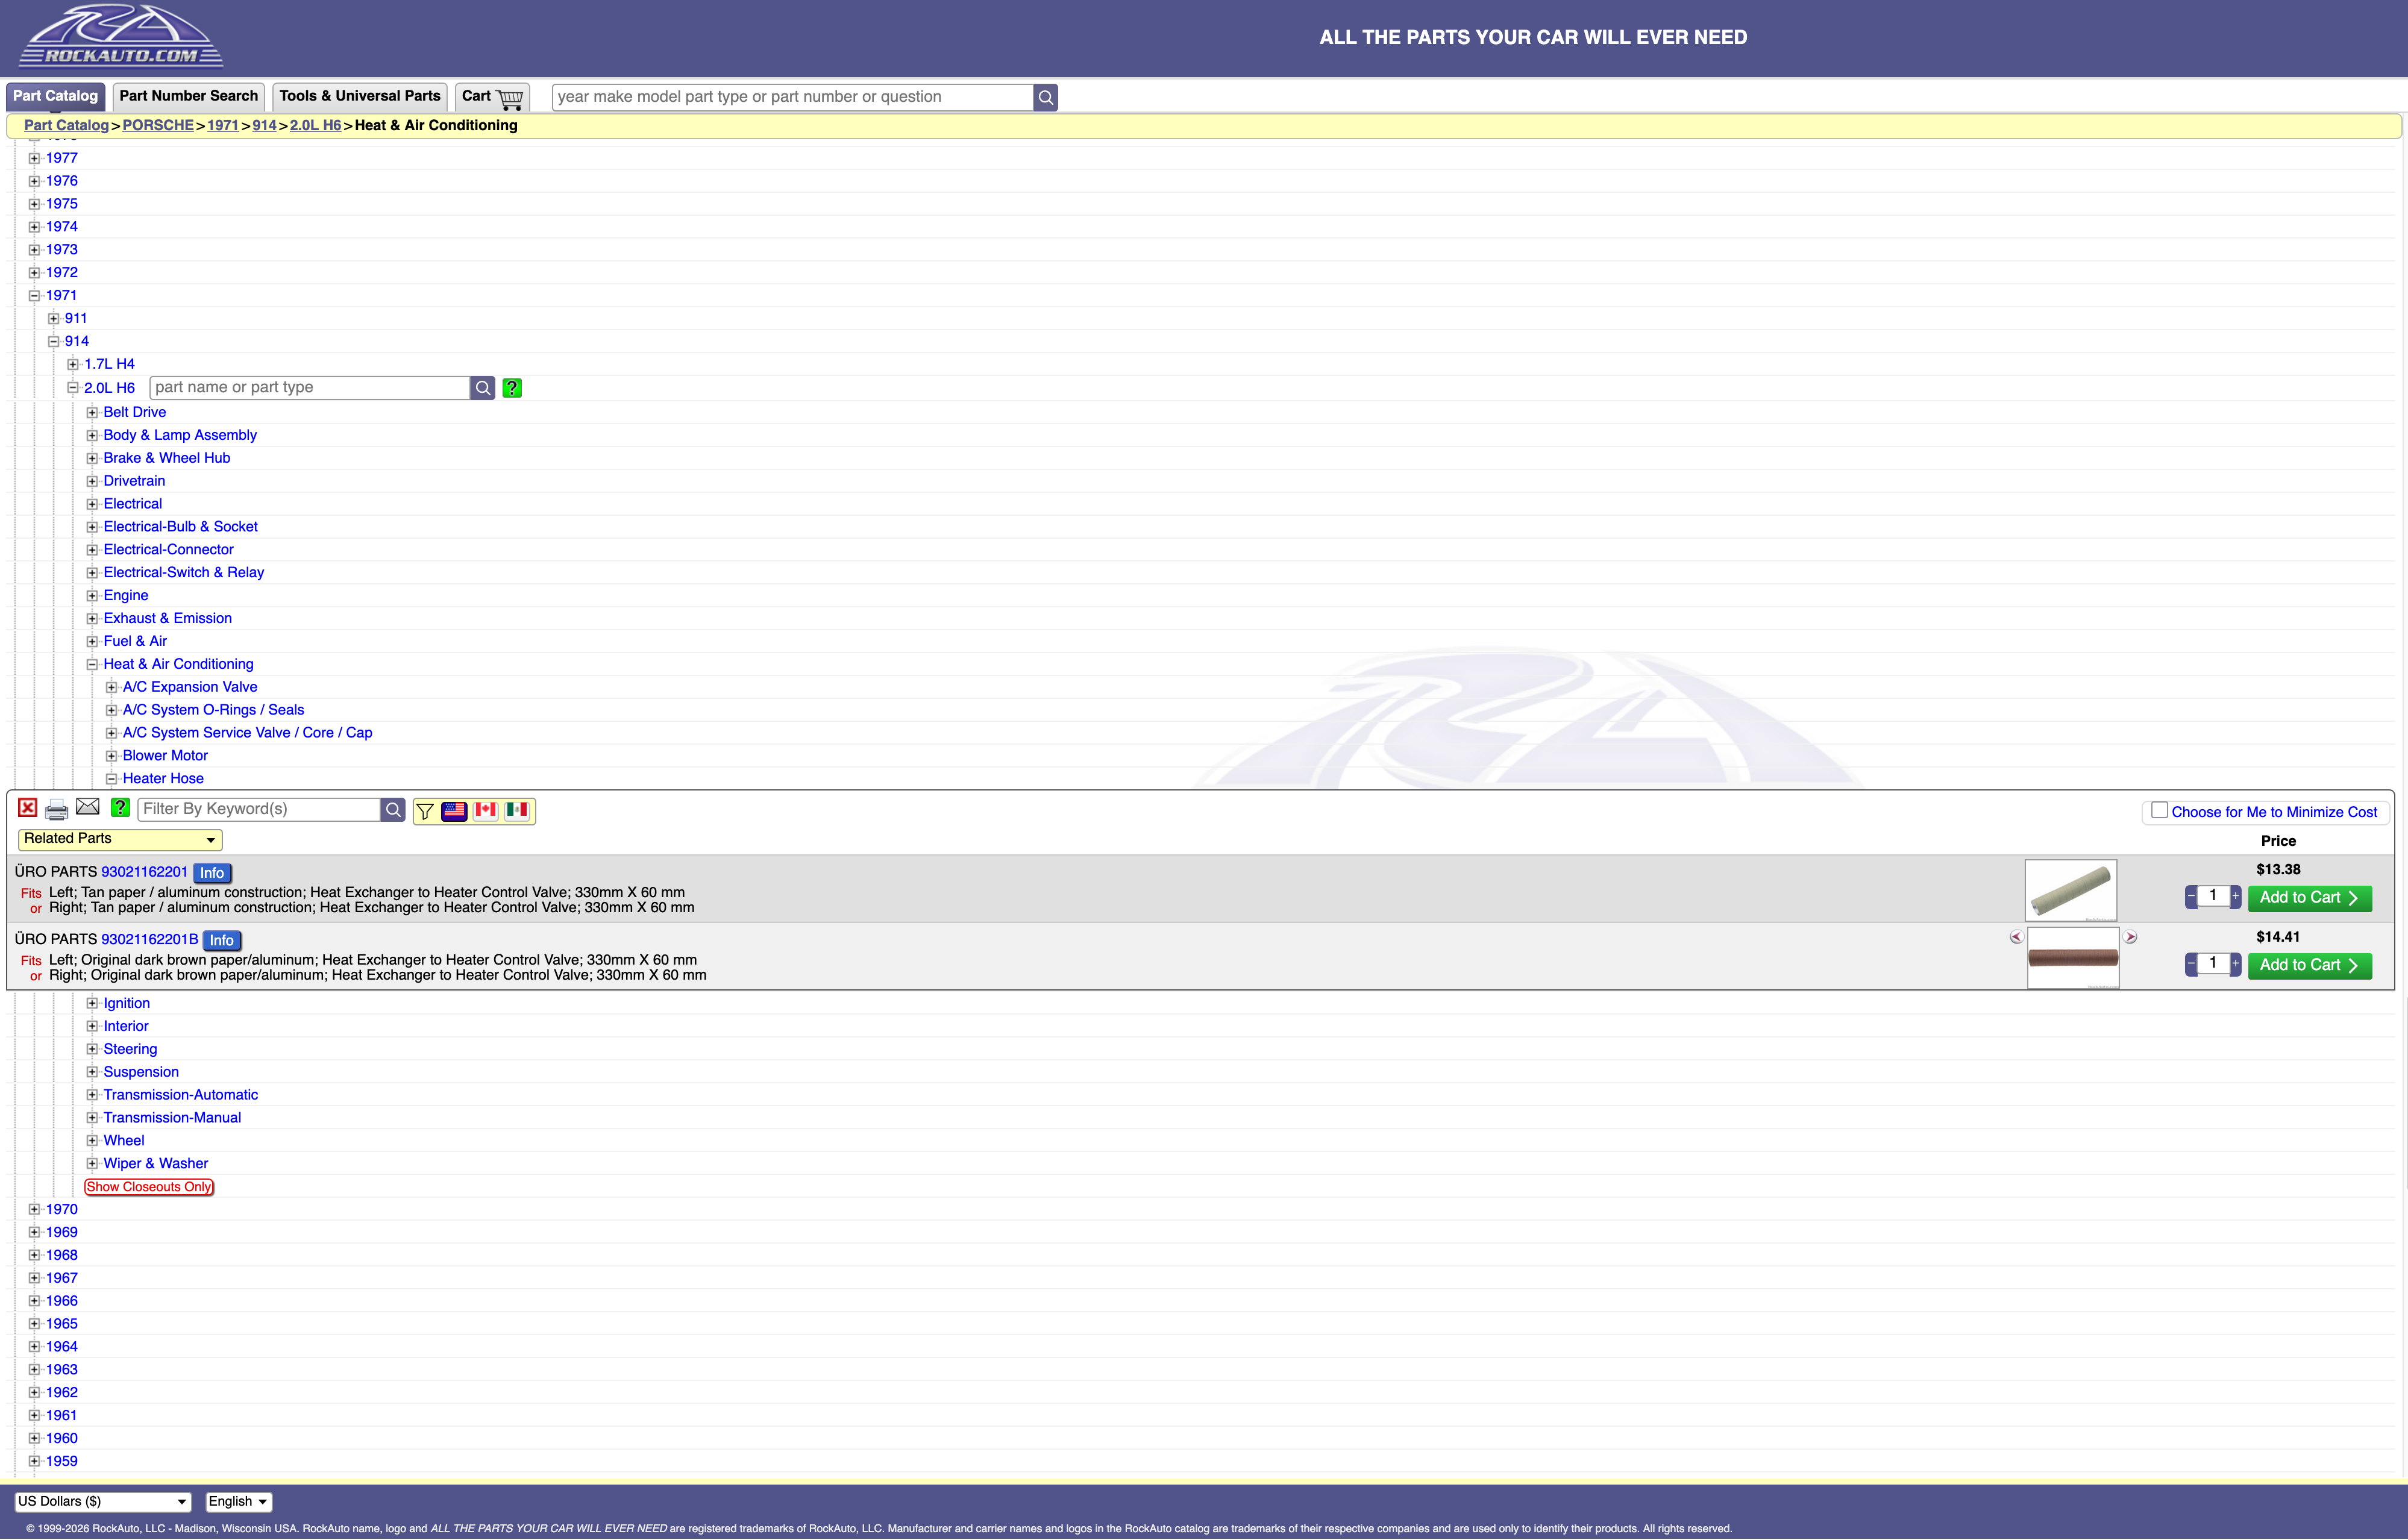
Task: Click the tan heater hose thumbnail
Action: pyautogui.click(x=2070, y=889)
